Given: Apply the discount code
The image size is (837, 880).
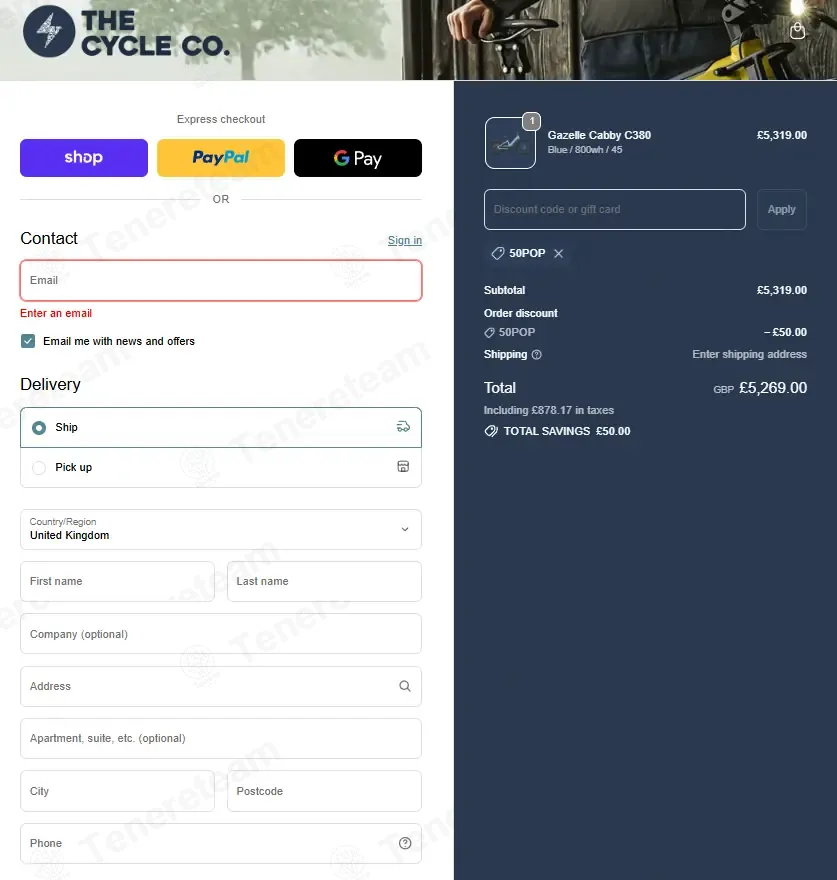Looking at the screenshot, I should (781, 209).
